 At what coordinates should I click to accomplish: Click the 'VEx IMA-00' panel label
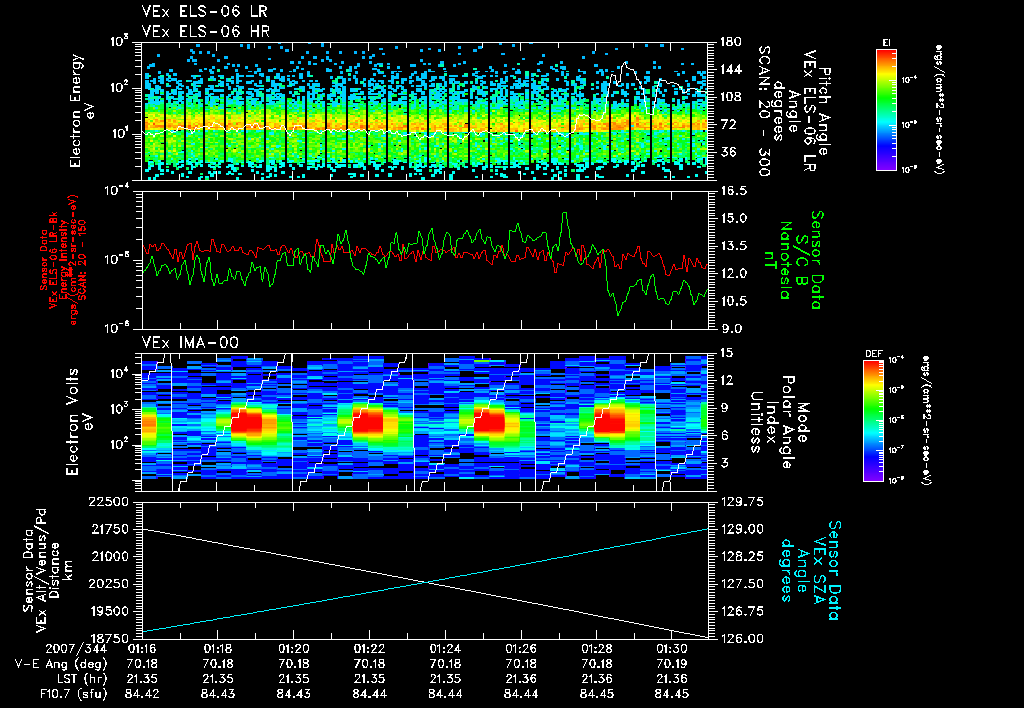pos(190,343)
